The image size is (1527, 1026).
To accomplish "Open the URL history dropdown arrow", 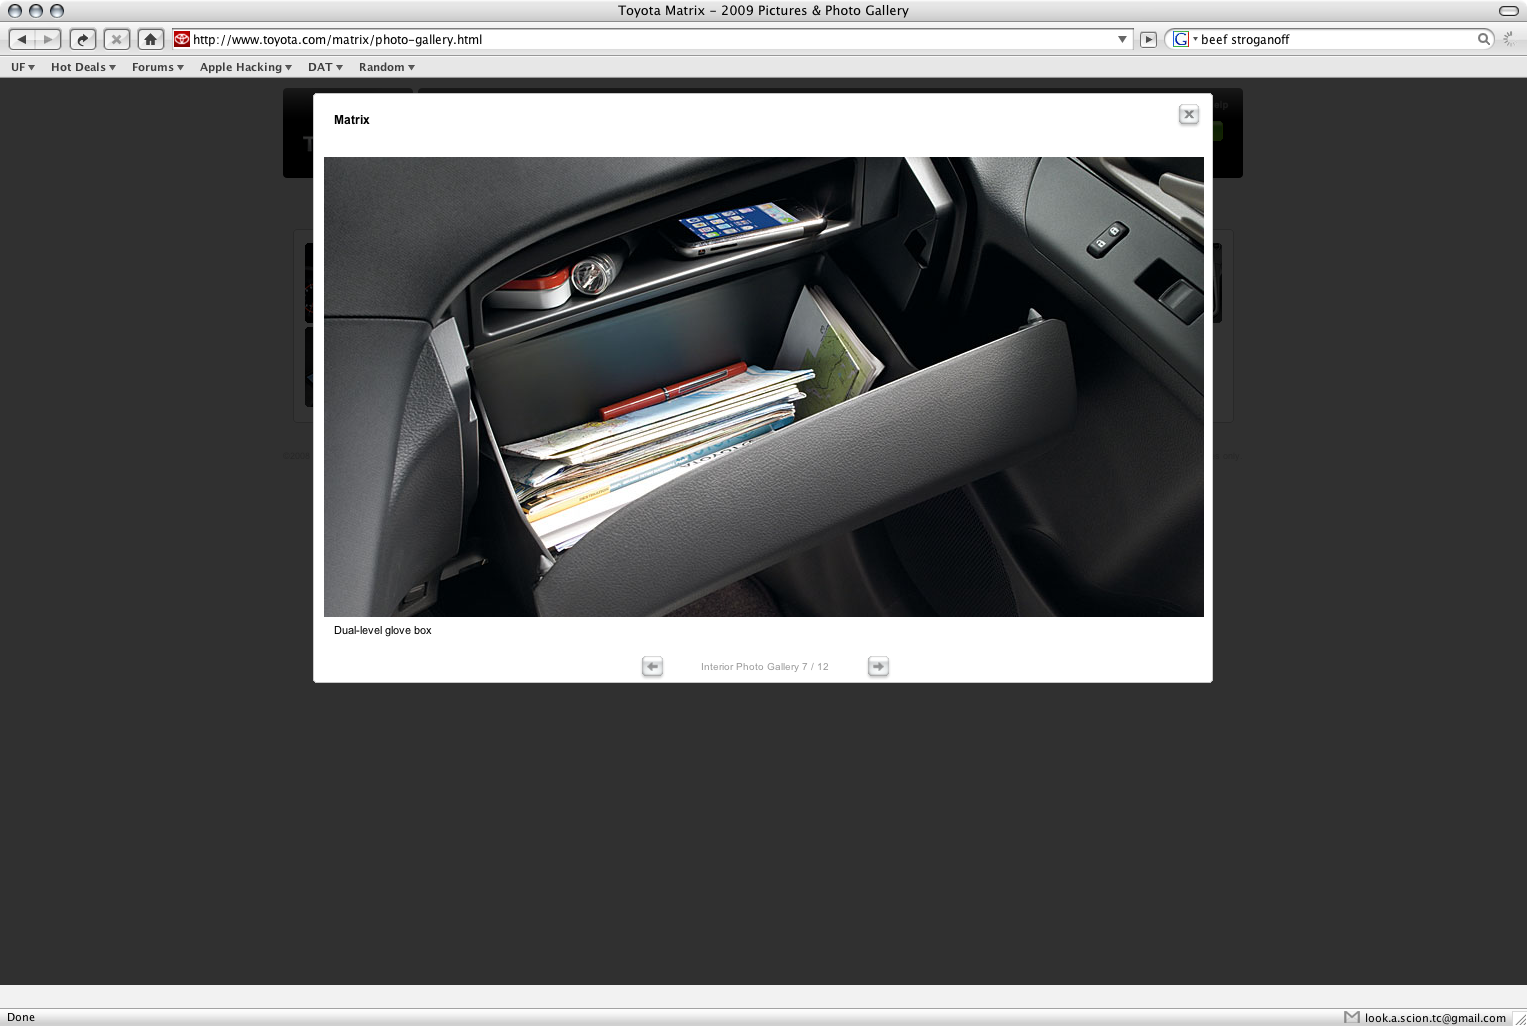I will [x=1122, y=39].
